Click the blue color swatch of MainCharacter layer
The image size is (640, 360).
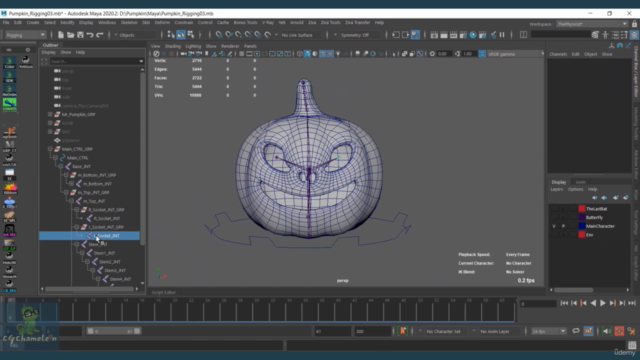pos(582,226)
